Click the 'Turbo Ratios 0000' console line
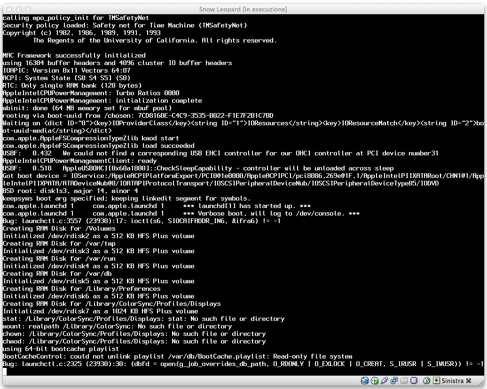This screenshot has width=487, height=389. pyautogui.click(x=91, y=93)
